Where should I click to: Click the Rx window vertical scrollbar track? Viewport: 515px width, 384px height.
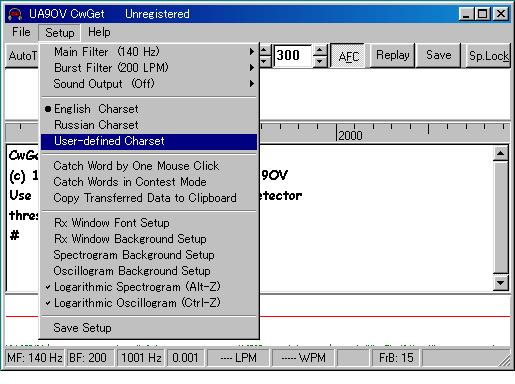(x=501, y=218)
